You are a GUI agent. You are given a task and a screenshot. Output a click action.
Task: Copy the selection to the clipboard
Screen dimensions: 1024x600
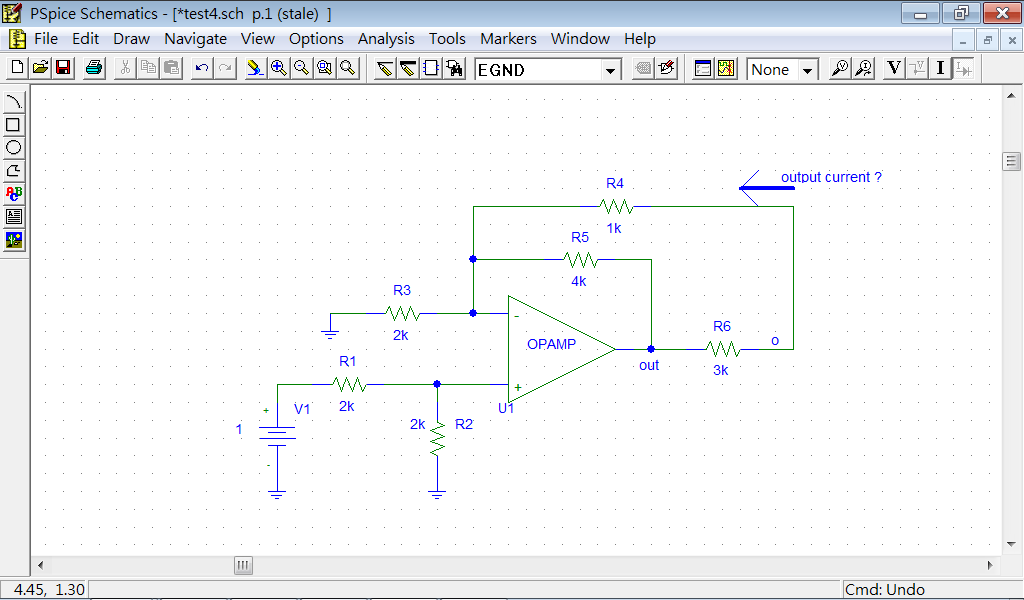[x=148, y=68]
